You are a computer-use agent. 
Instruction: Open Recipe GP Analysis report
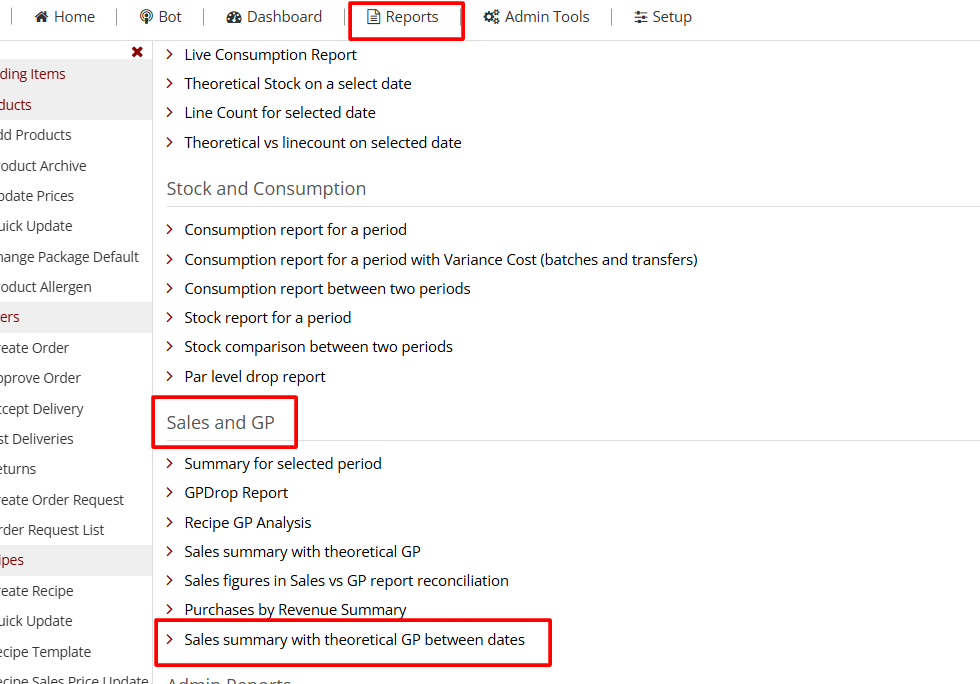247,523
